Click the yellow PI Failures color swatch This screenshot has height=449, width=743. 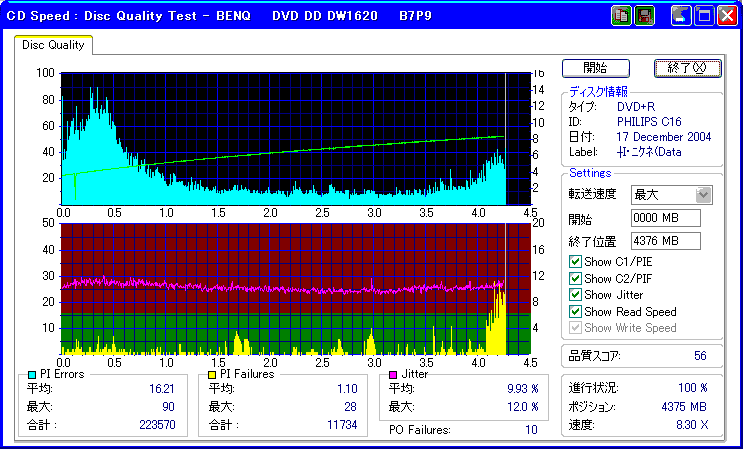pos(213,375)
